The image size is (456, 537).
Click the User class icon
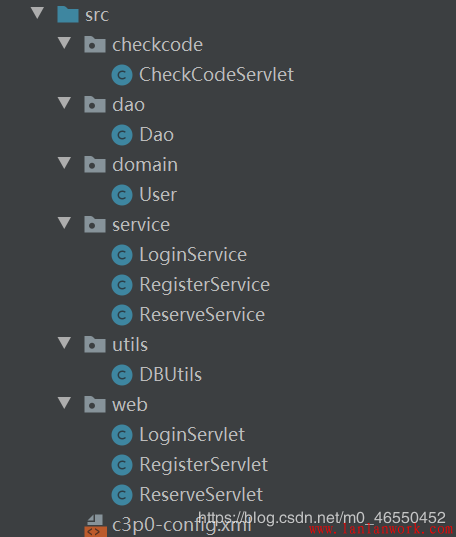click(122, 195)
